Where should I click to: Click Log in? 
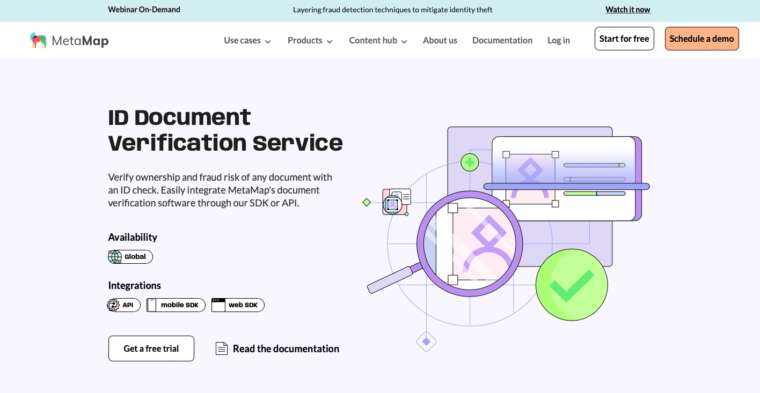[558, 40]
